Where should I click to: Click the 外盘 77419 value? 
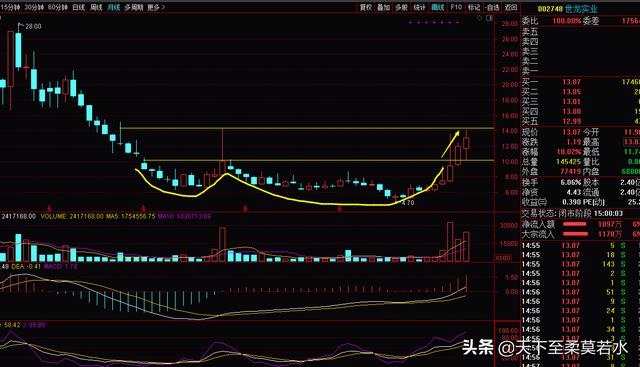(x=570, y=171)
